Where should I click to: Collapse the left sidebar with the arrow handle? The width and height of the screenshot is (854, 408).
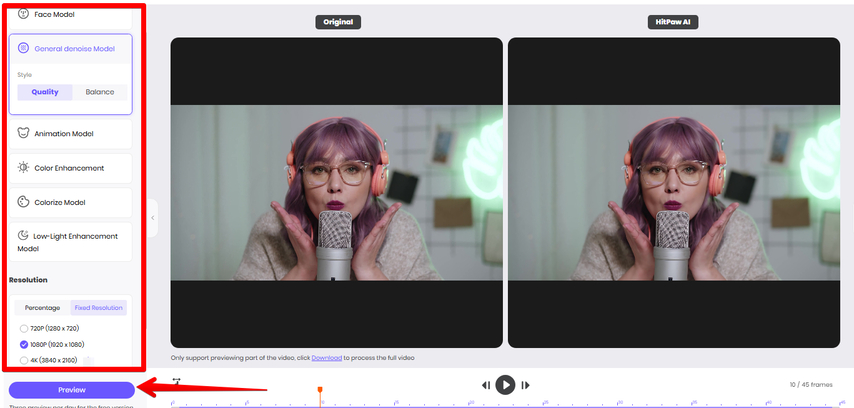pyautogui.click(x=152, y=218)
